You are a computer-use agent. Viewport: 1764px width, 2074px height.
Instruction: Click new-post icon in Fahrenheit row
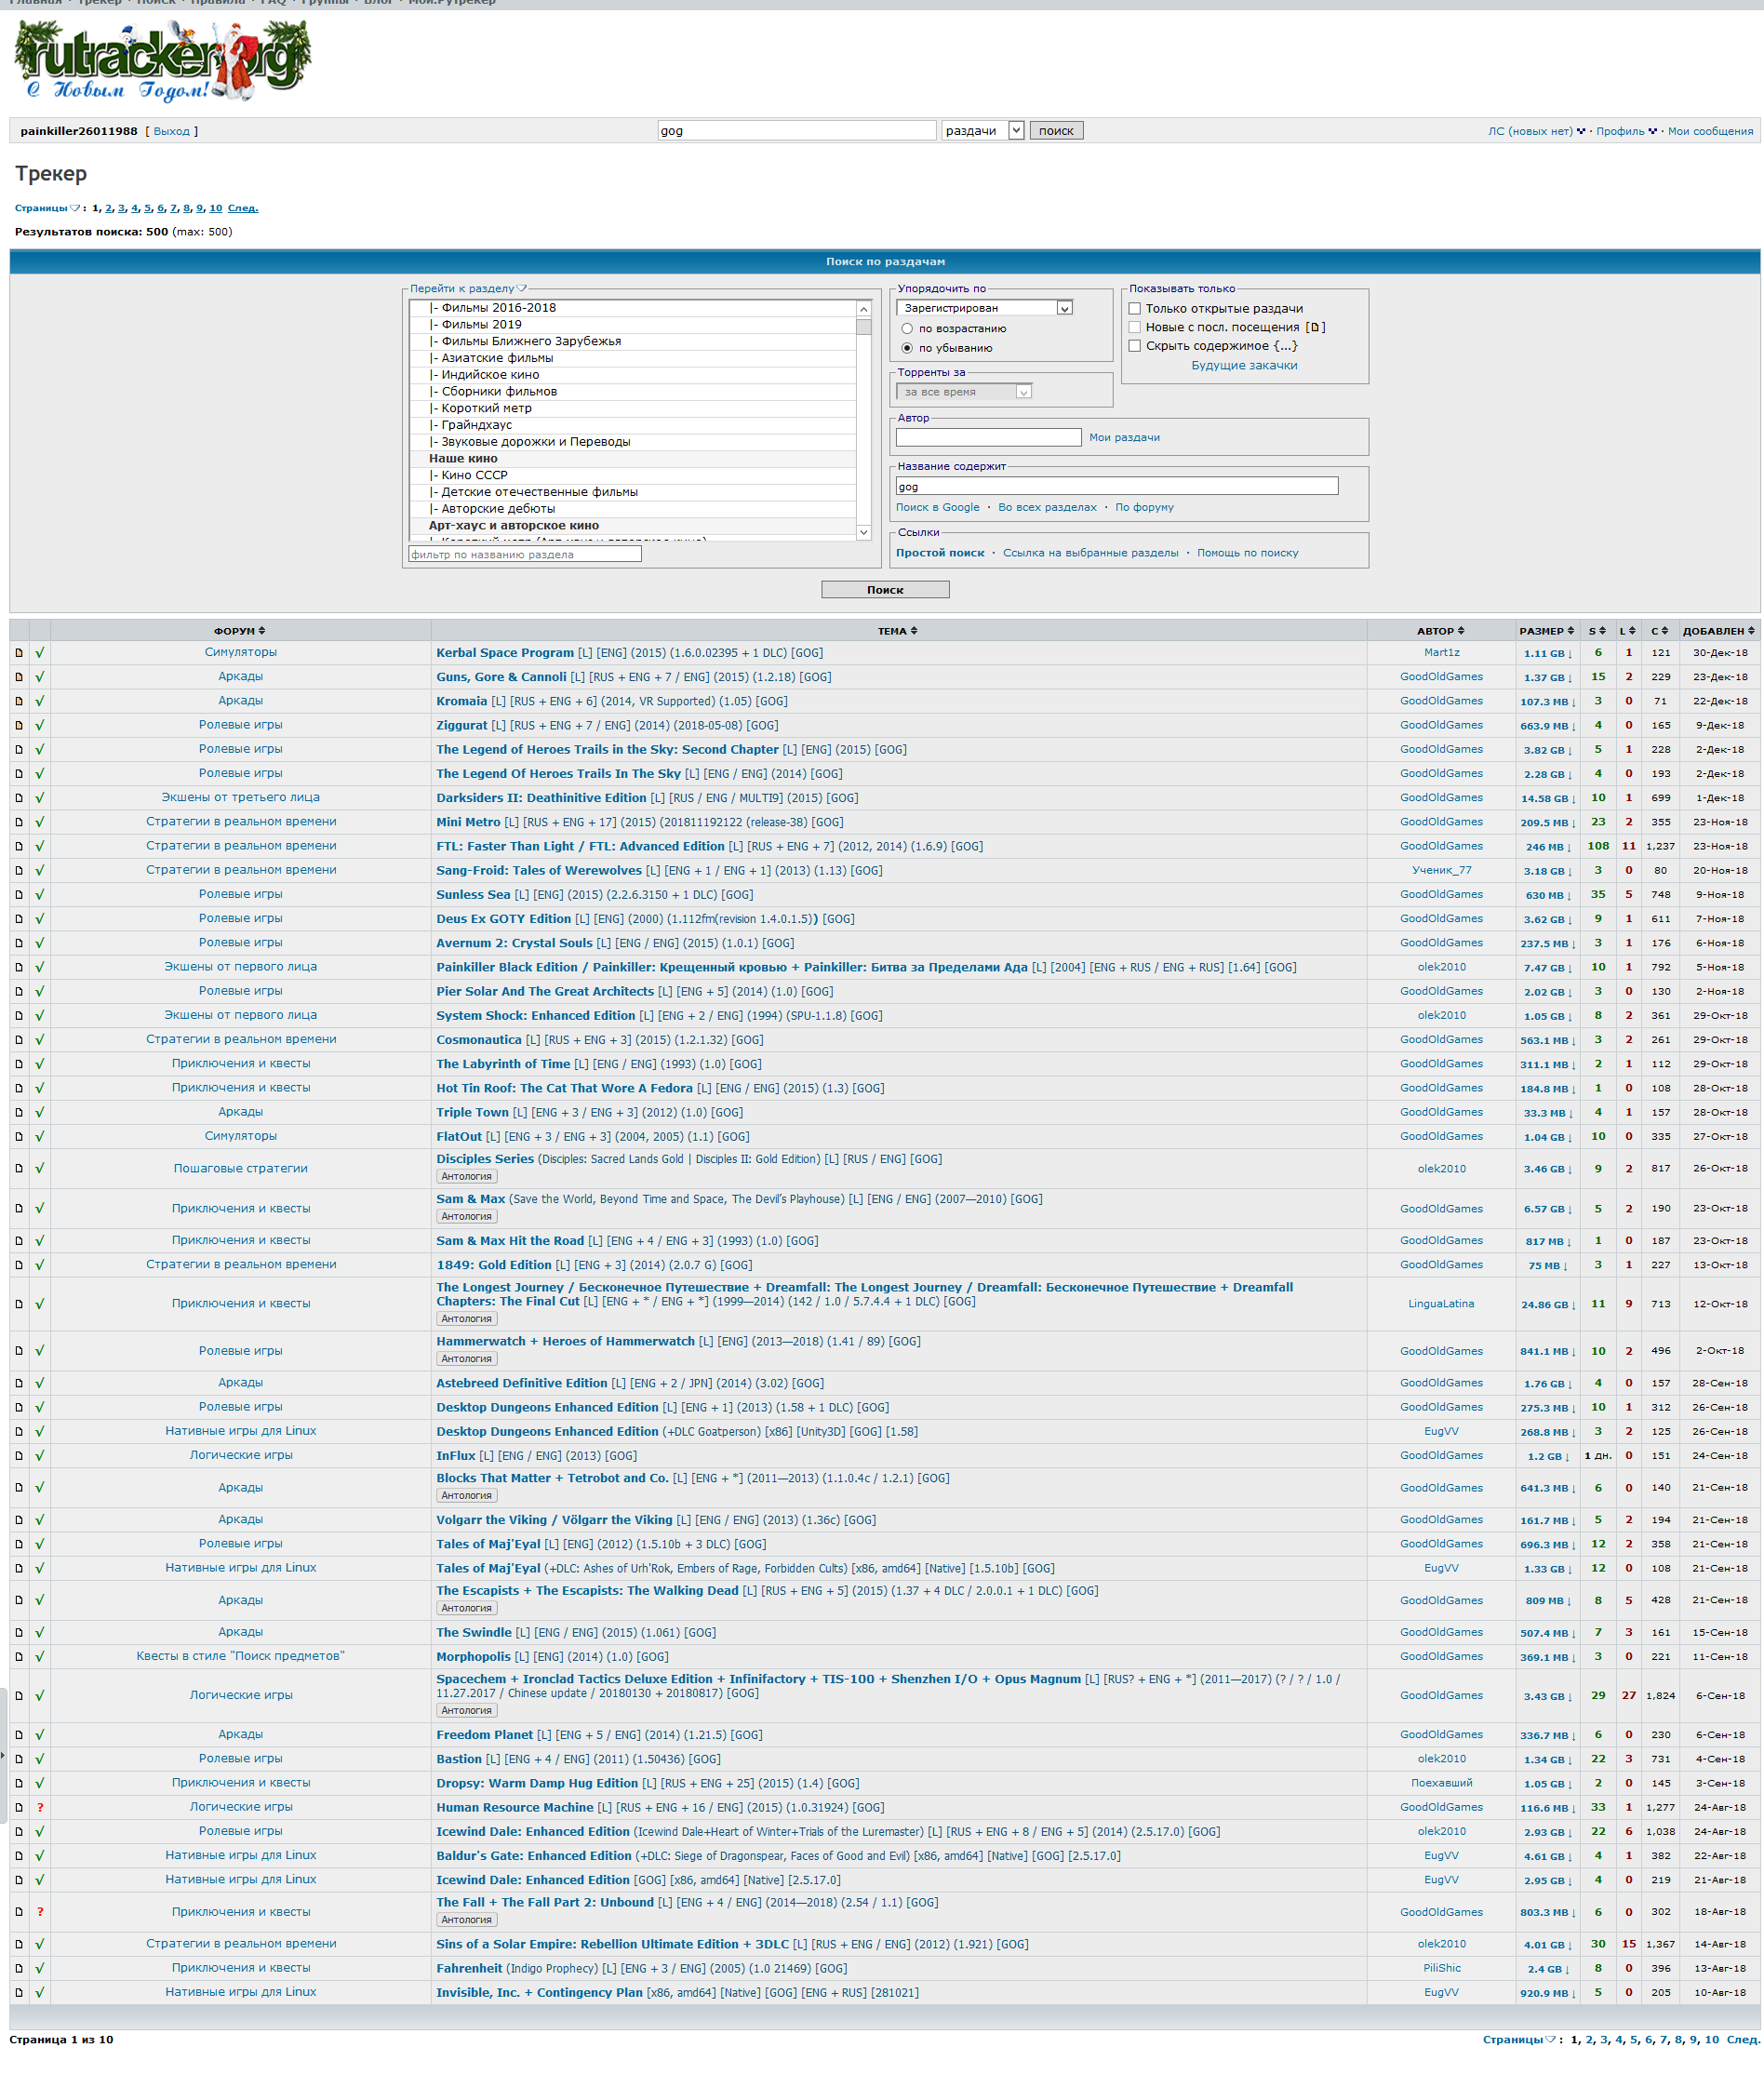point(19,1968)
